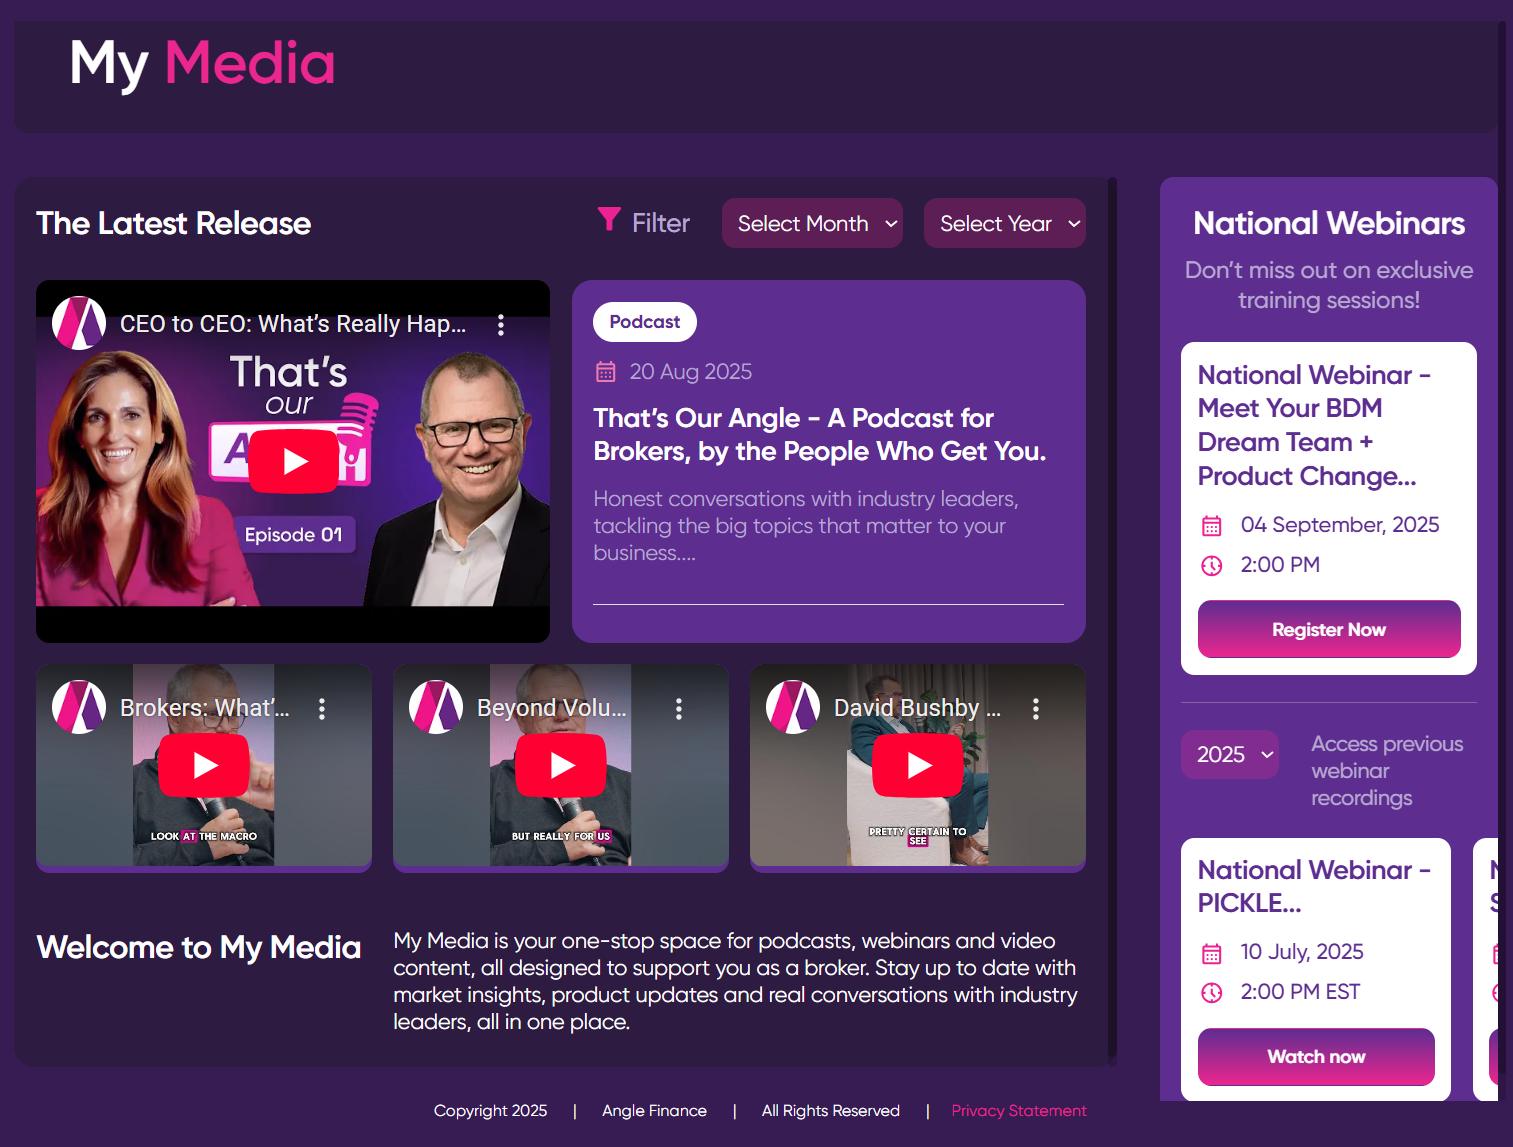Image resolution: width=1513 pixels, height=1147 pixels.
Task: Click the Brokers: What'... video title
Action: (x=205, y=708)
